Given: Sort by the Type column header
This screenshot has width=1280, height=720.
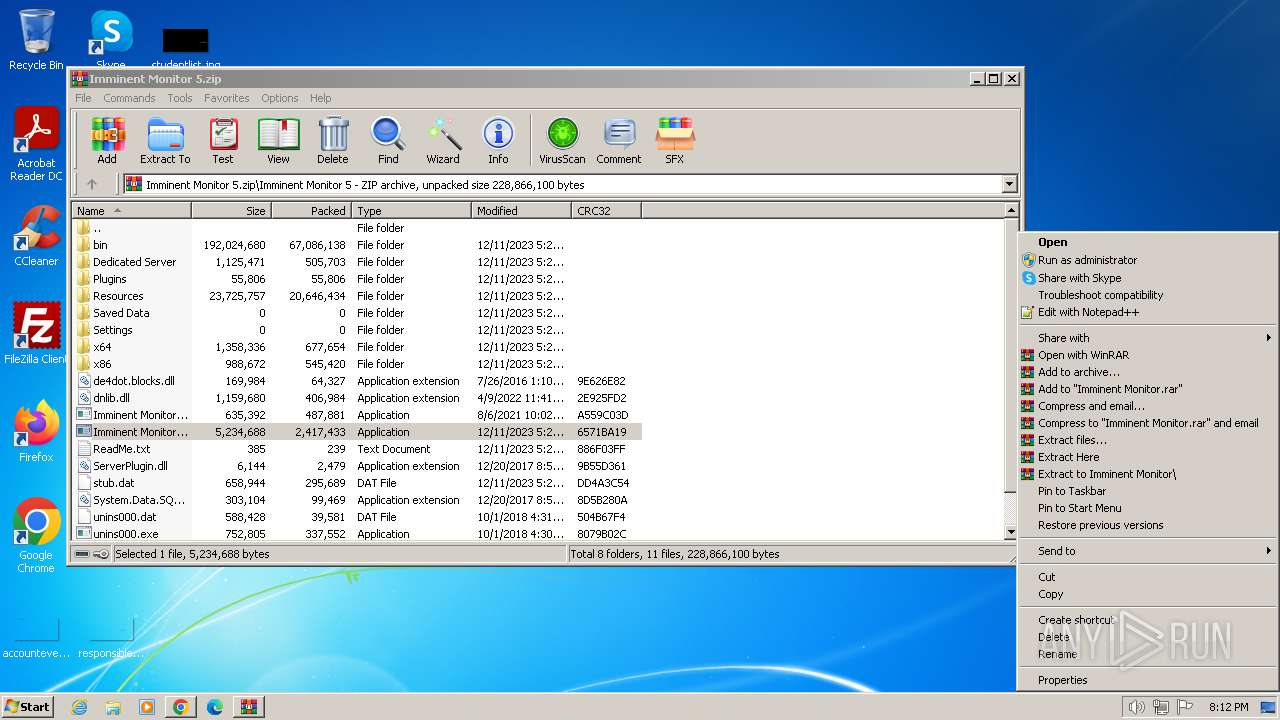Looking at the screenshot, I should tap(411, 211).
